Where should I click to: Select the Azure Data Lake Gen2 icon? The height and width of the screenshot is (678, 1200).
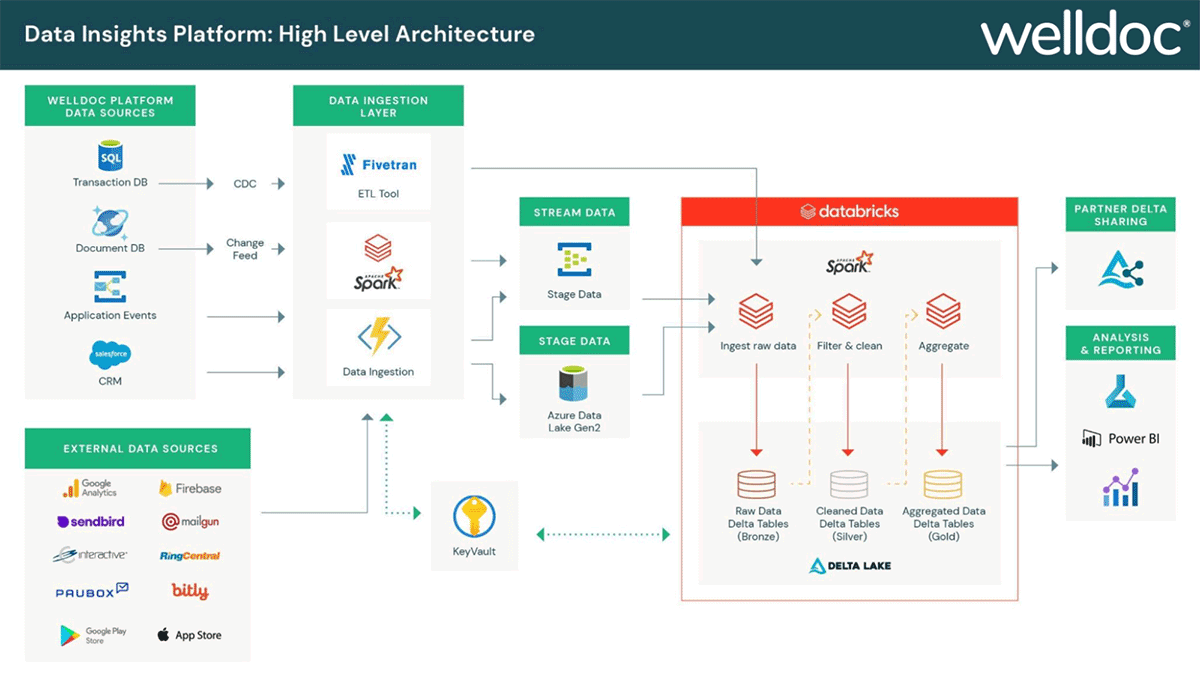coord(574,384)
